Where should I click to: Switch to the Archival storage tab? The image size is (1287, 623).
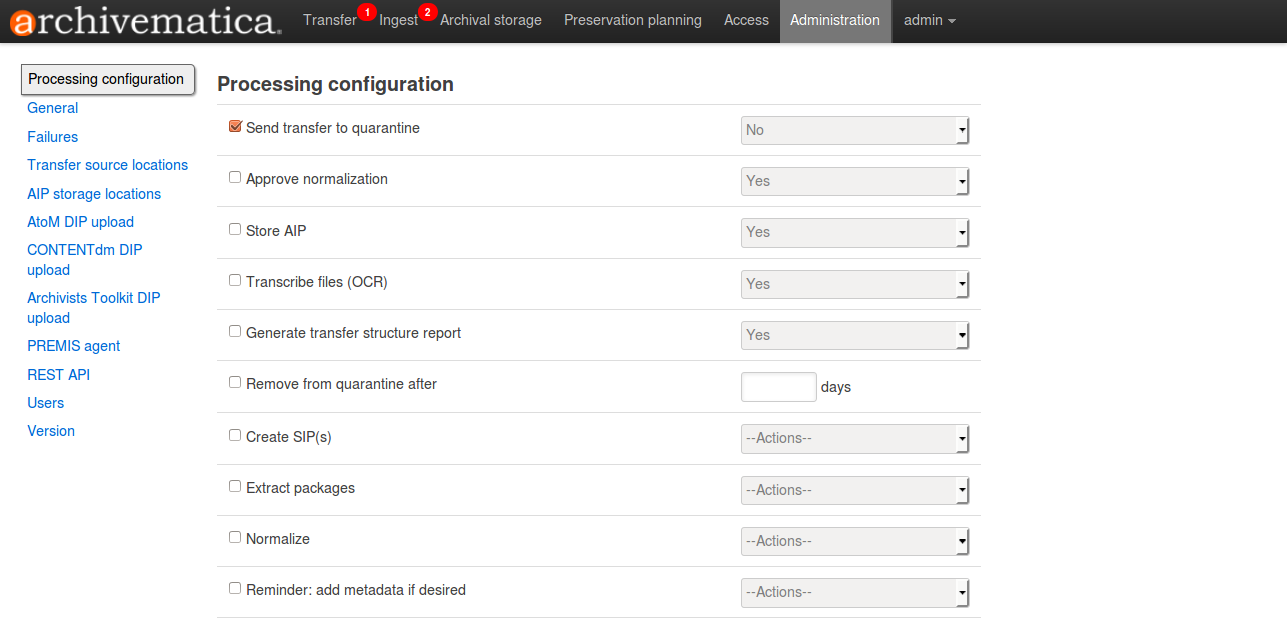click(490, 20)
